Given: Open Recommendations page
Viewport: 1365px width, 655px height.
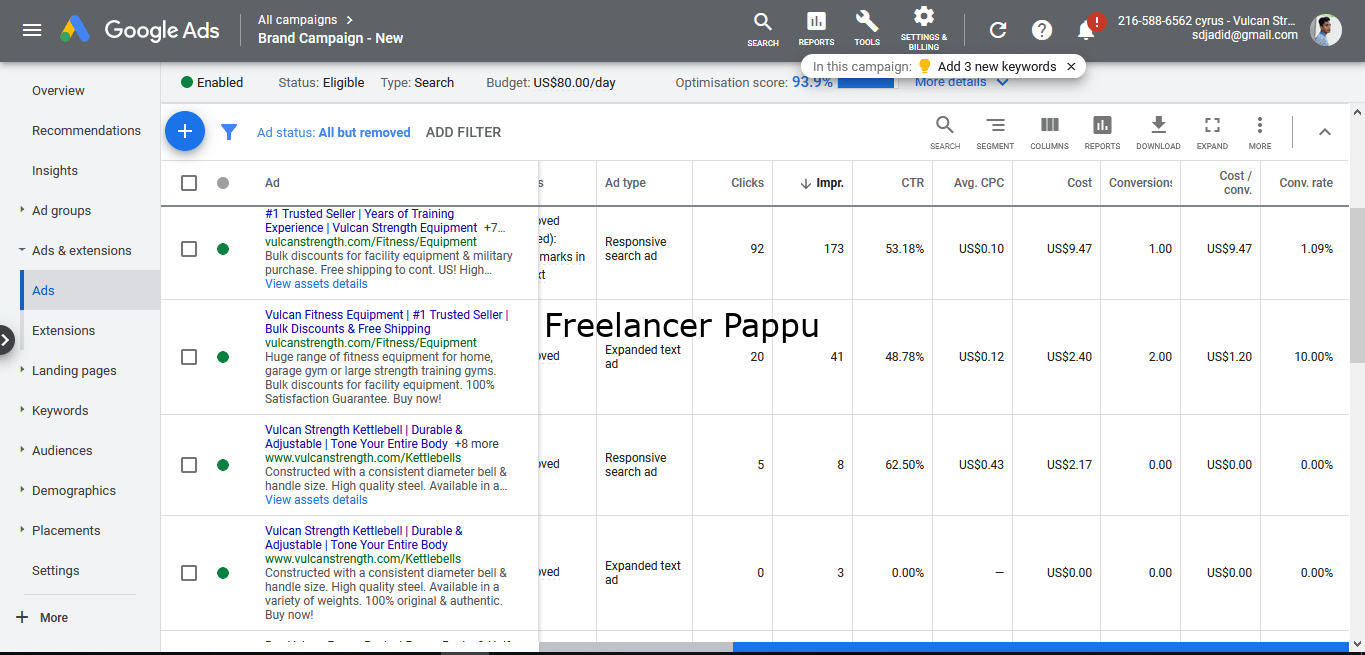Looking at the screenshot, I should pos(86,130).
